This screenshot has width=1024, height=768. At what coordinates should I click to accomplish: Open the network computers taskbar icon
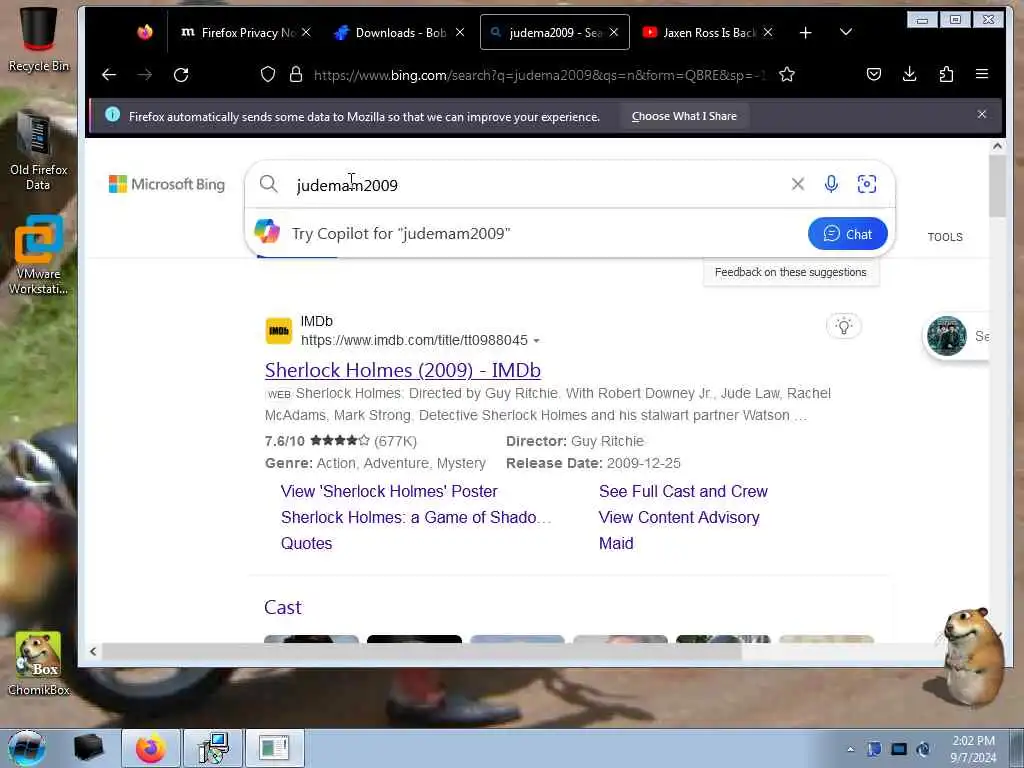[x=213, y=748]
